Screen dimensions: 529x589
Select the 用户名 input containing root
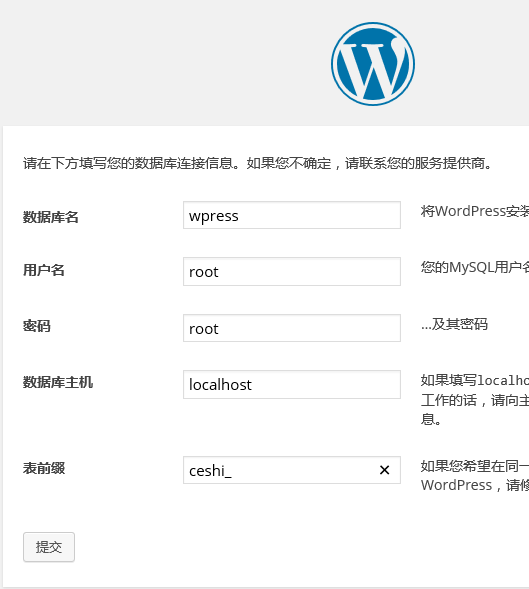[x=292, y=271]
